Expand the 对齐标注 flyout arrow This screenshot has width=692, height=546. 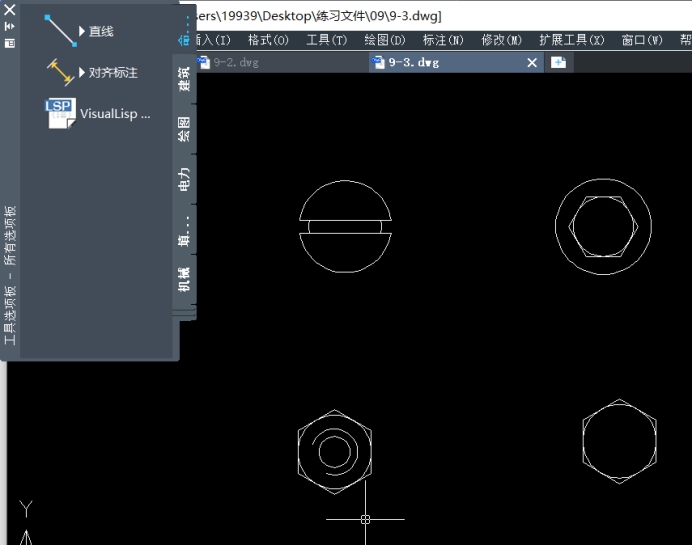pos(82,73)
